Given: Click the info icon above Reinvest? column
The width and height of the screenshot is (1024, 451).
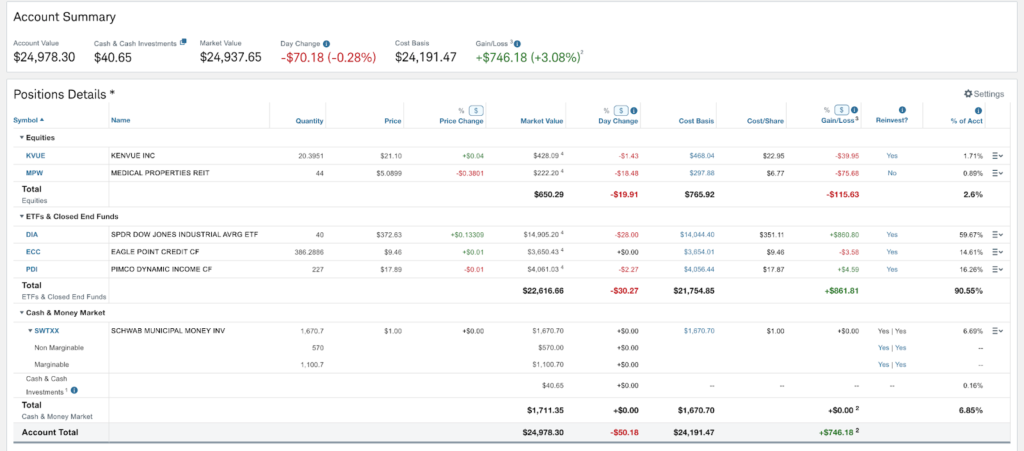Looking at the screenshot, I should click(902, 110).
